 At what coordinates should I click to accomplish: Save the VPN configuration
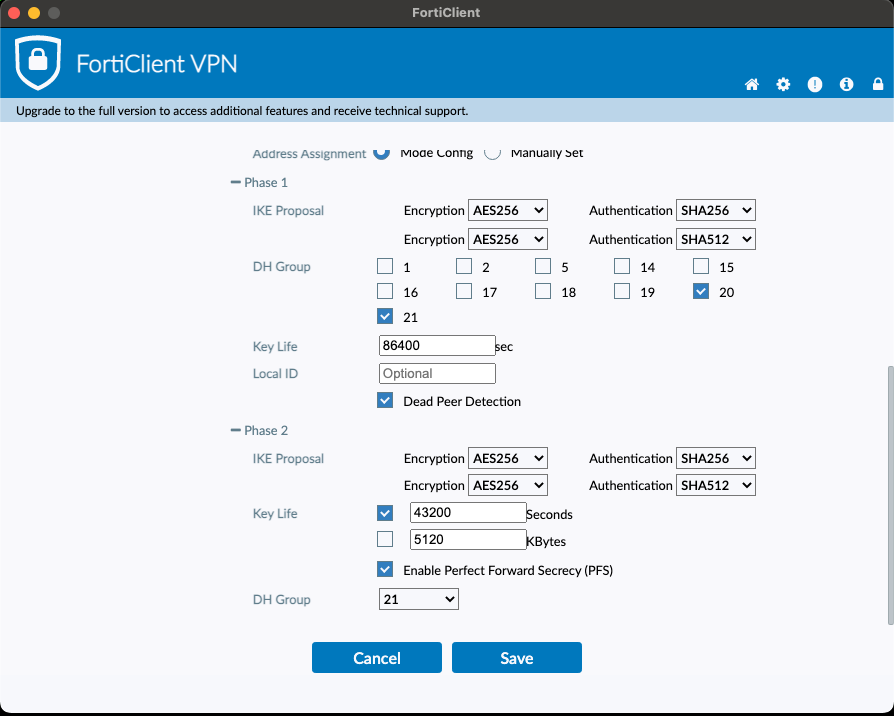pos(517,658)
